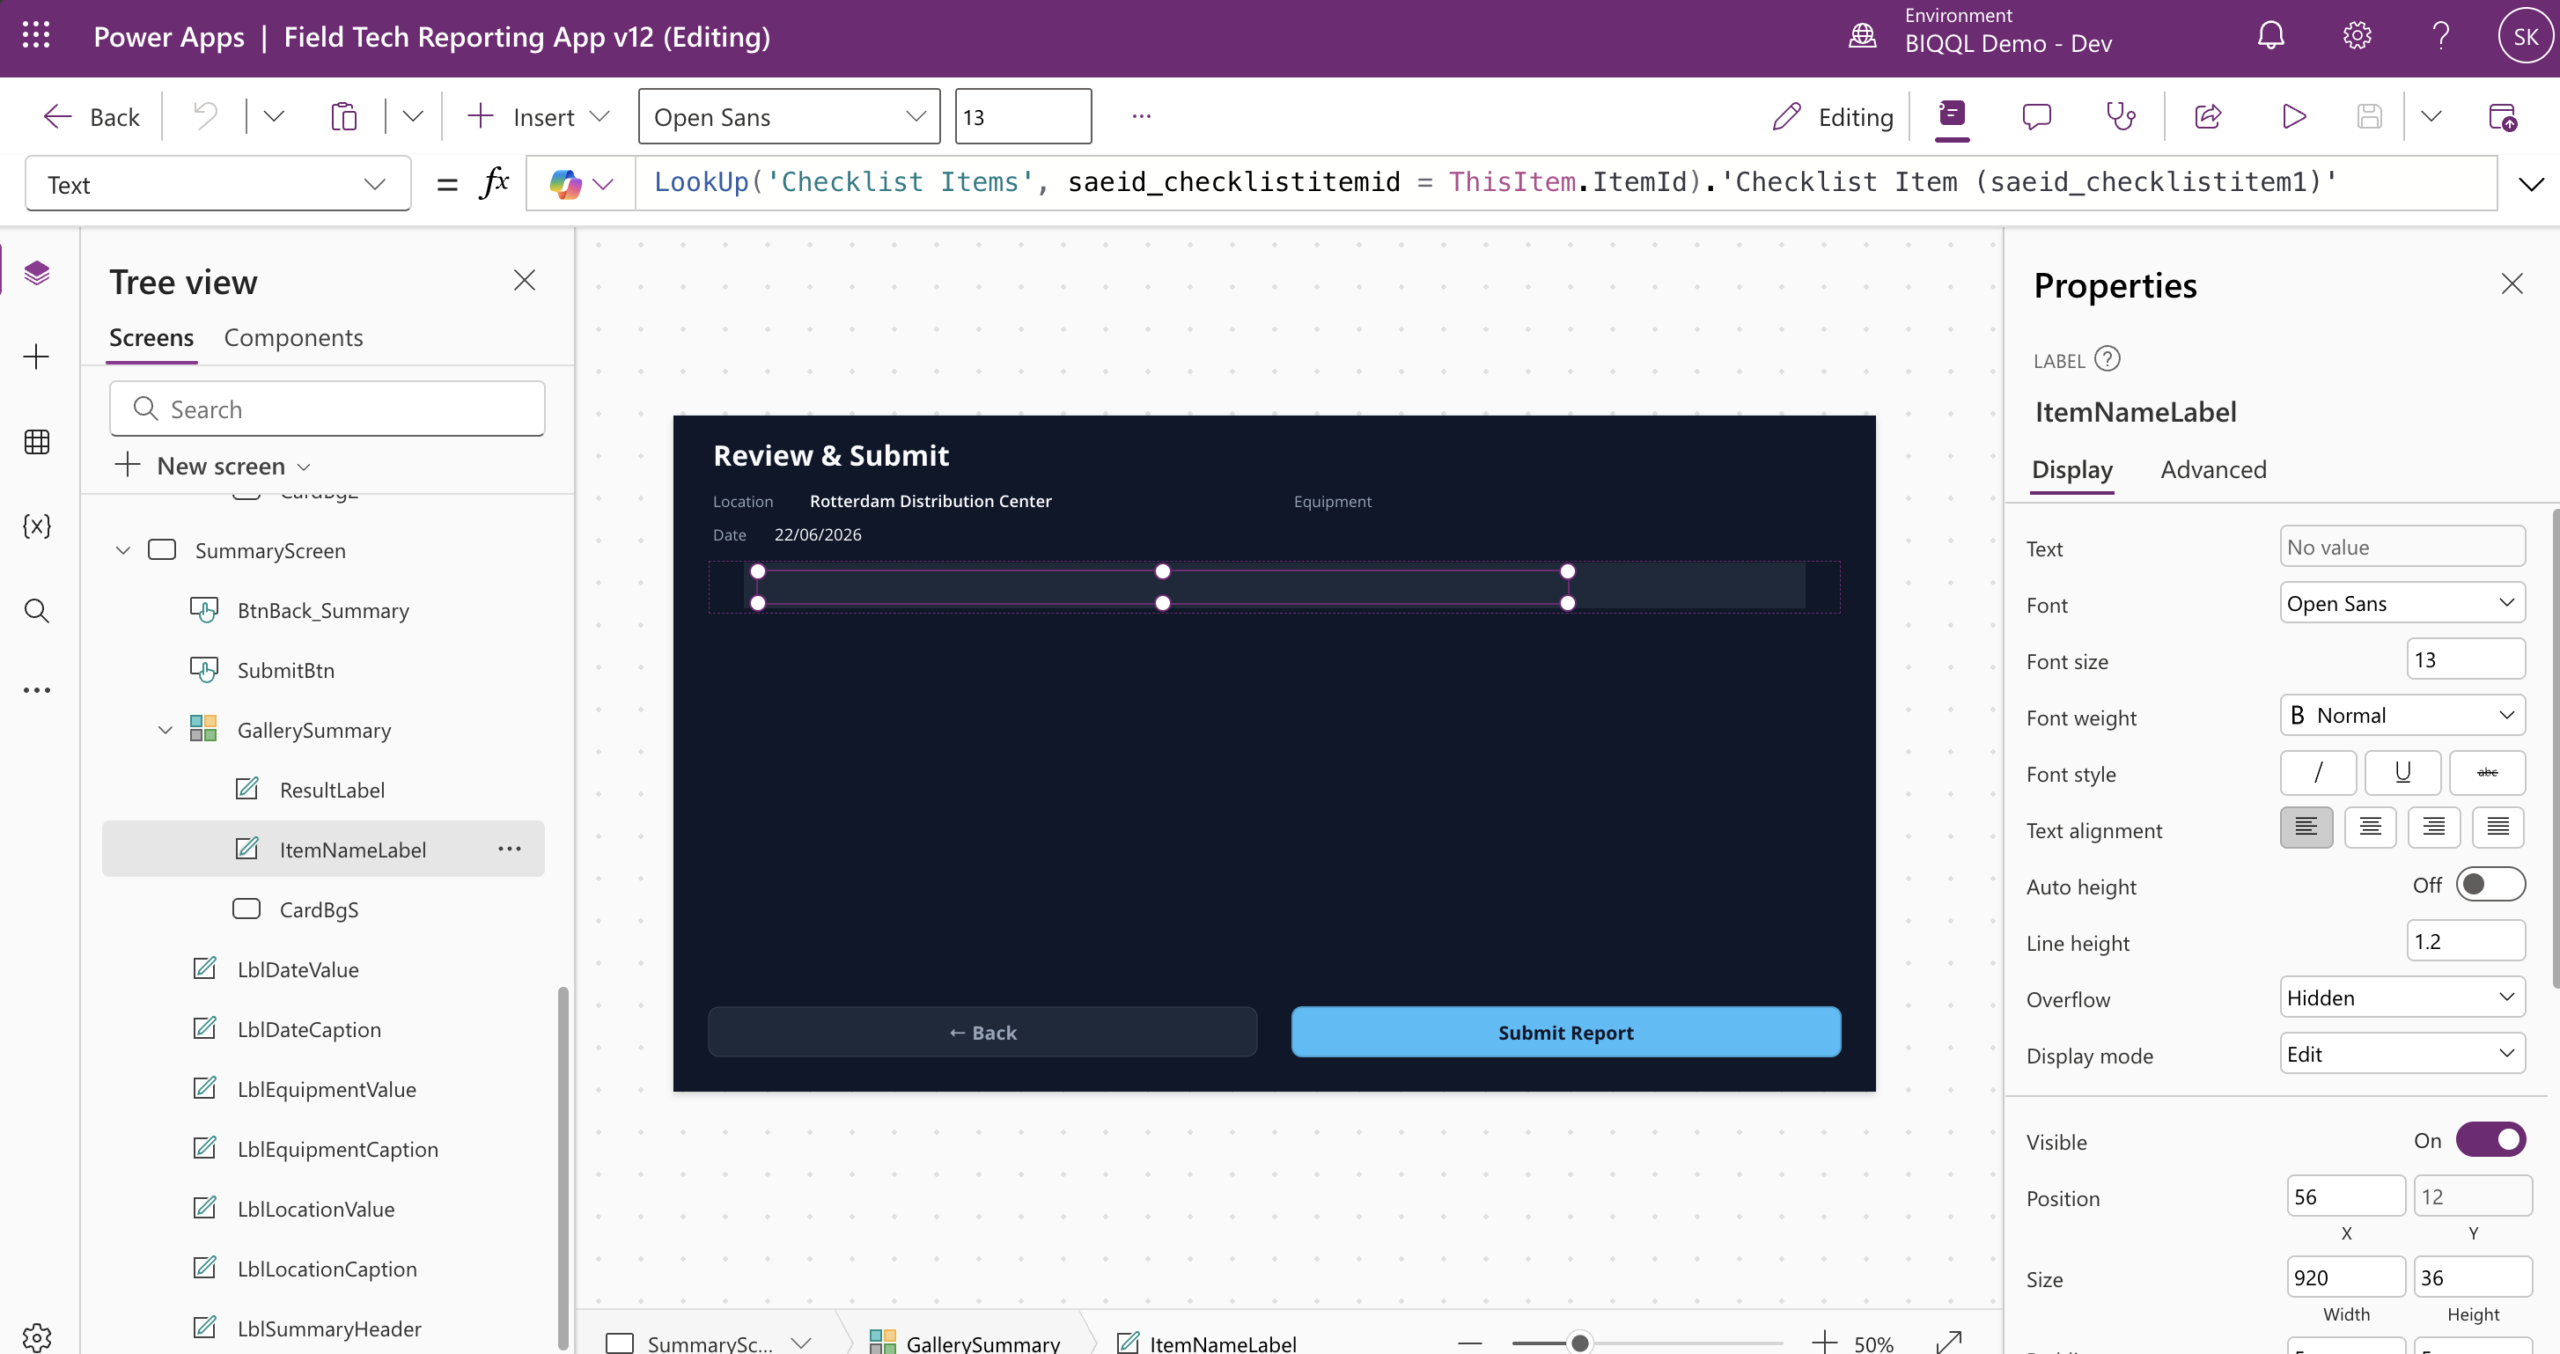2560x1354 pixels.
Task: Expand the formula bar chevron
Action: [x=2531, y=184]
